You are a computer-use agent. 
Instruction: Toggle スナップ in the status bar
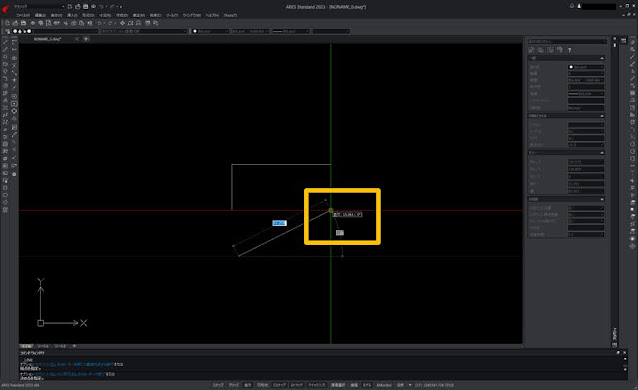click(218, 385)
